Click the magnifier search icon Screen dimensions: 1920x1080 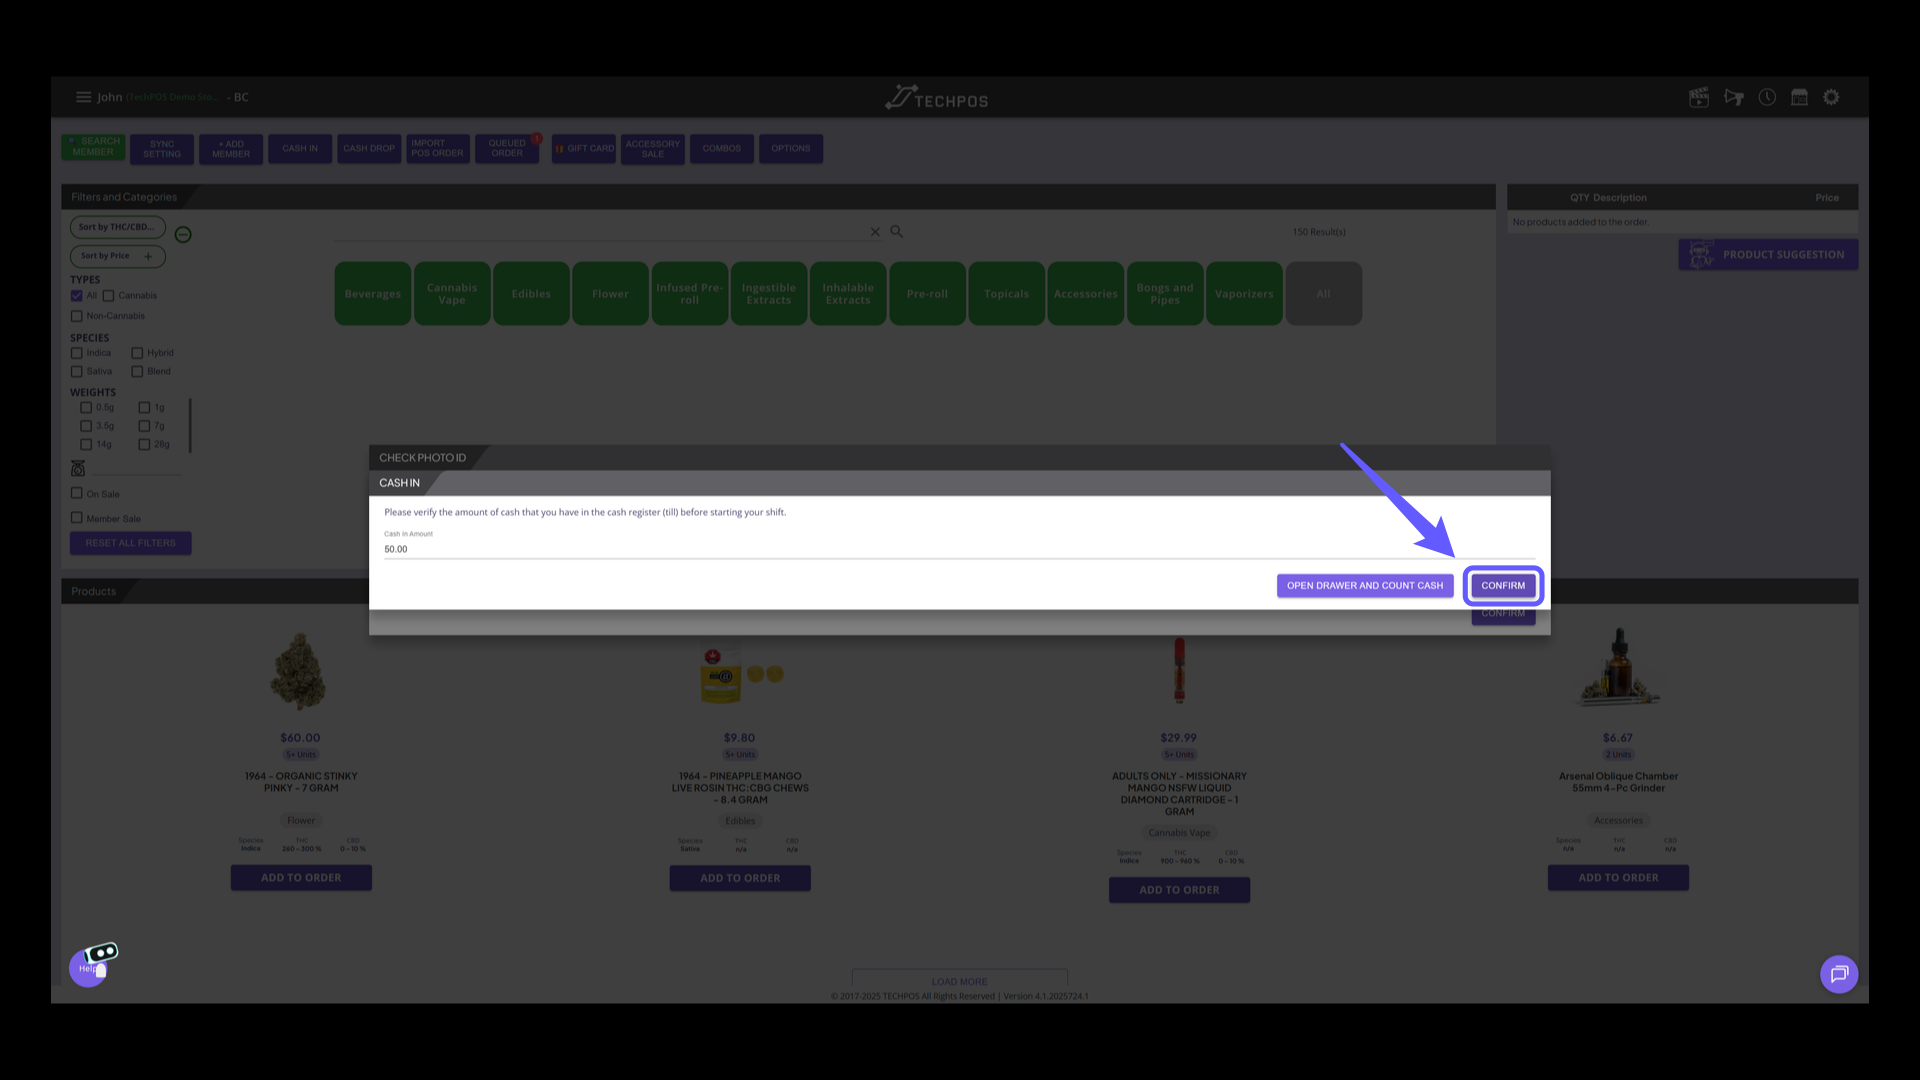tap(897, 231)
